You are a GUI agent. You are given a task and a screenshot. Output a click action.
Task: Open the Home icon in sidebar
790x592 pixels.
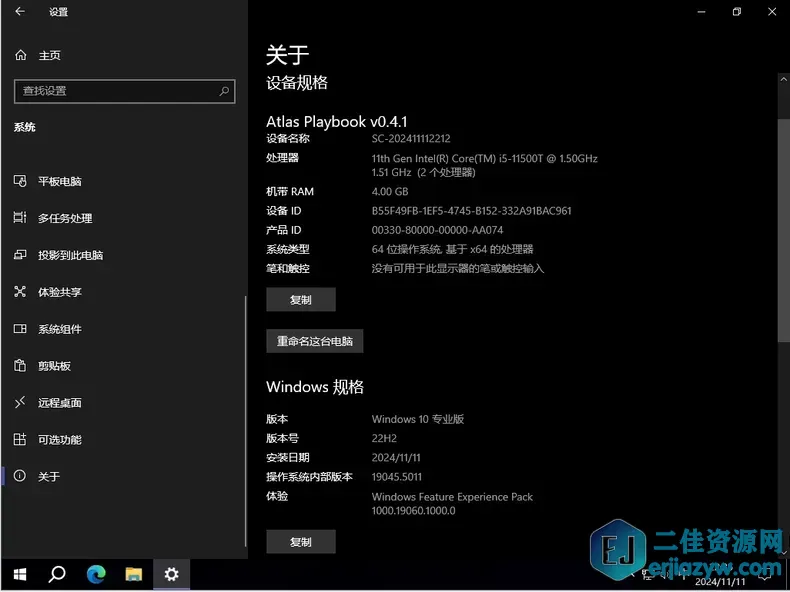pos(21,55)
